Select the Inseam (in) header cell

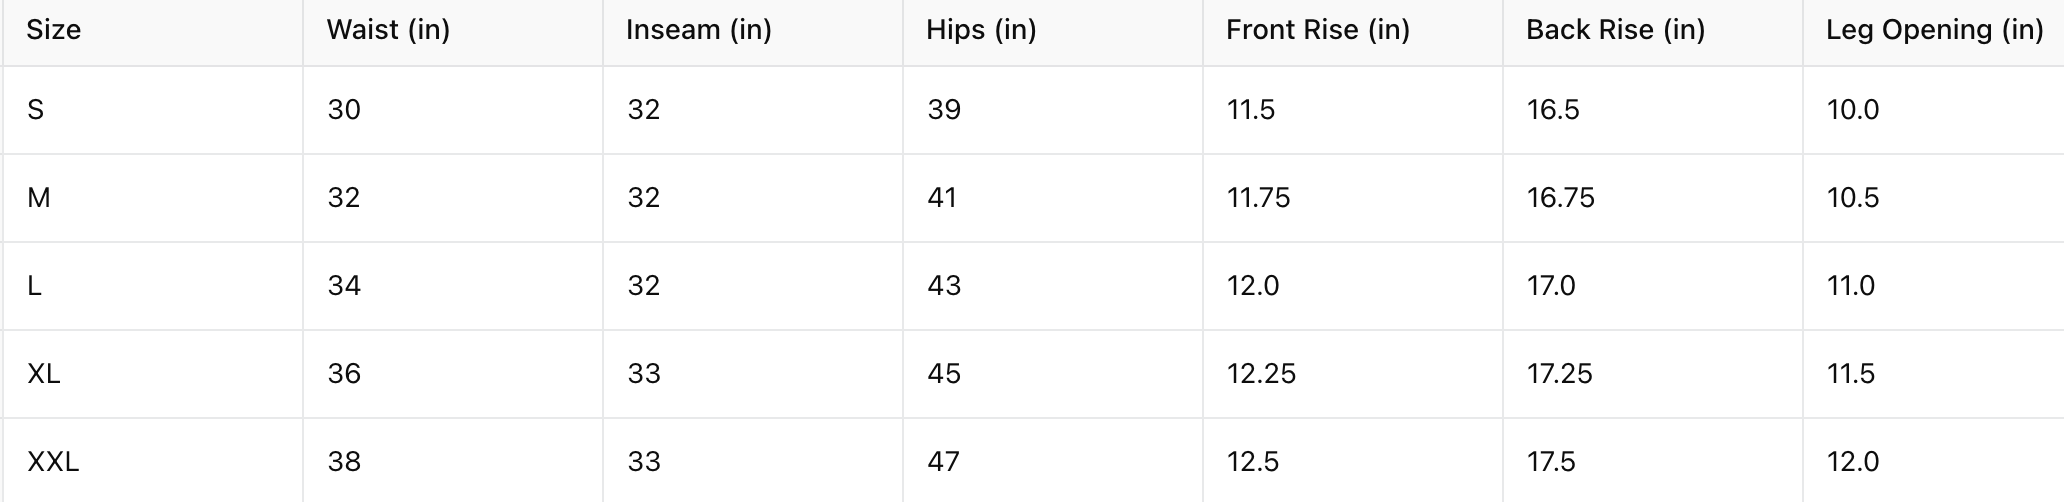698,30
